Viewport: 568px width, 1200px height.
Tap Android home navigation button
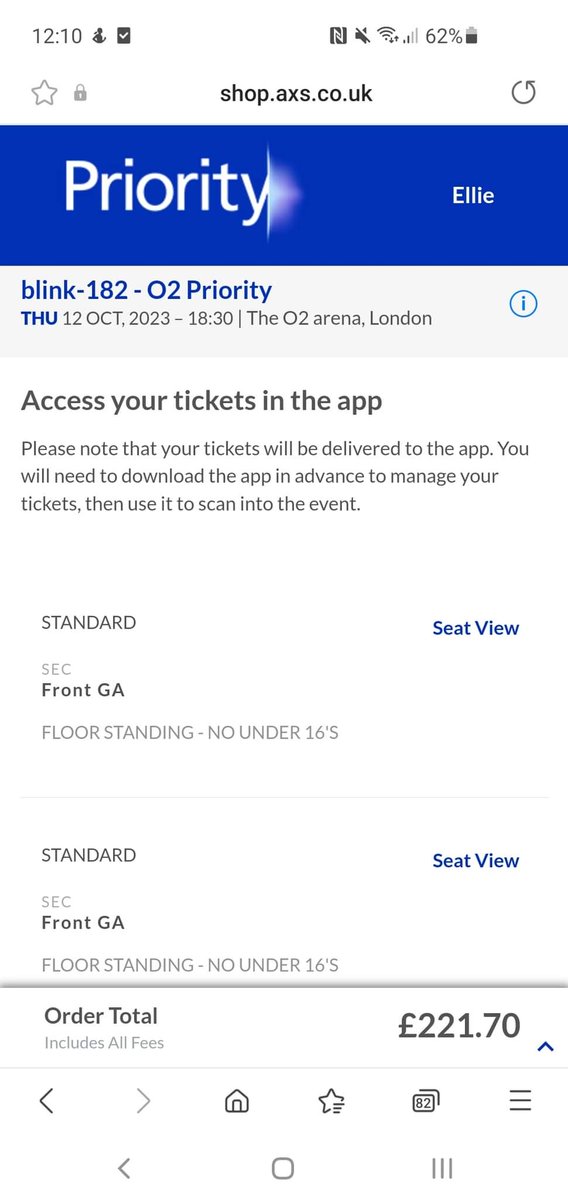283,1167
